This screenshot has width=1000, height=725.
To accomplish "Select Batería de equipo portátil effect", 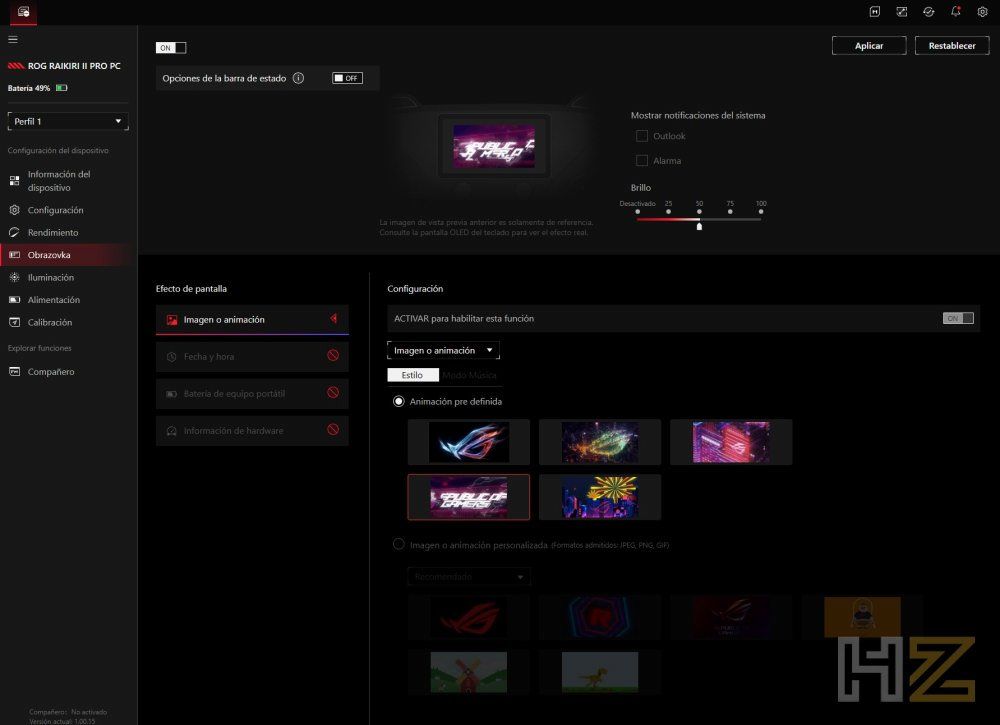I will [x=252, y=393].
